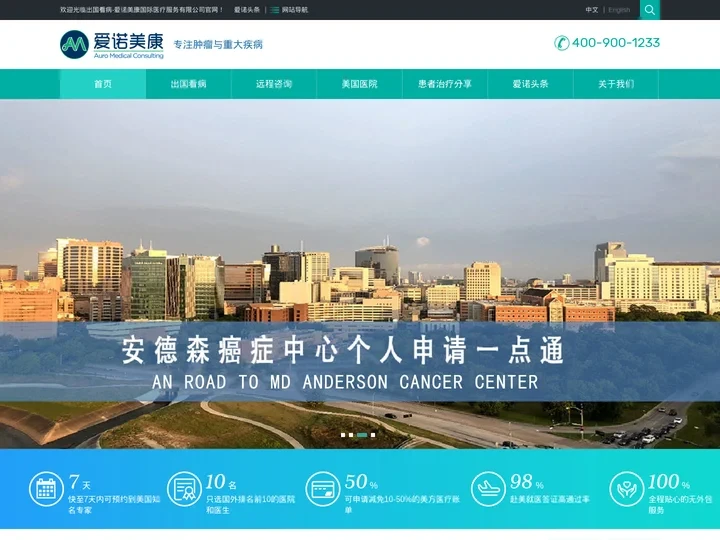The height and width of the screenshot is (540, 720).
Task: Open the 爱诺头条 main menu item
Action: (x=530, y=84)
